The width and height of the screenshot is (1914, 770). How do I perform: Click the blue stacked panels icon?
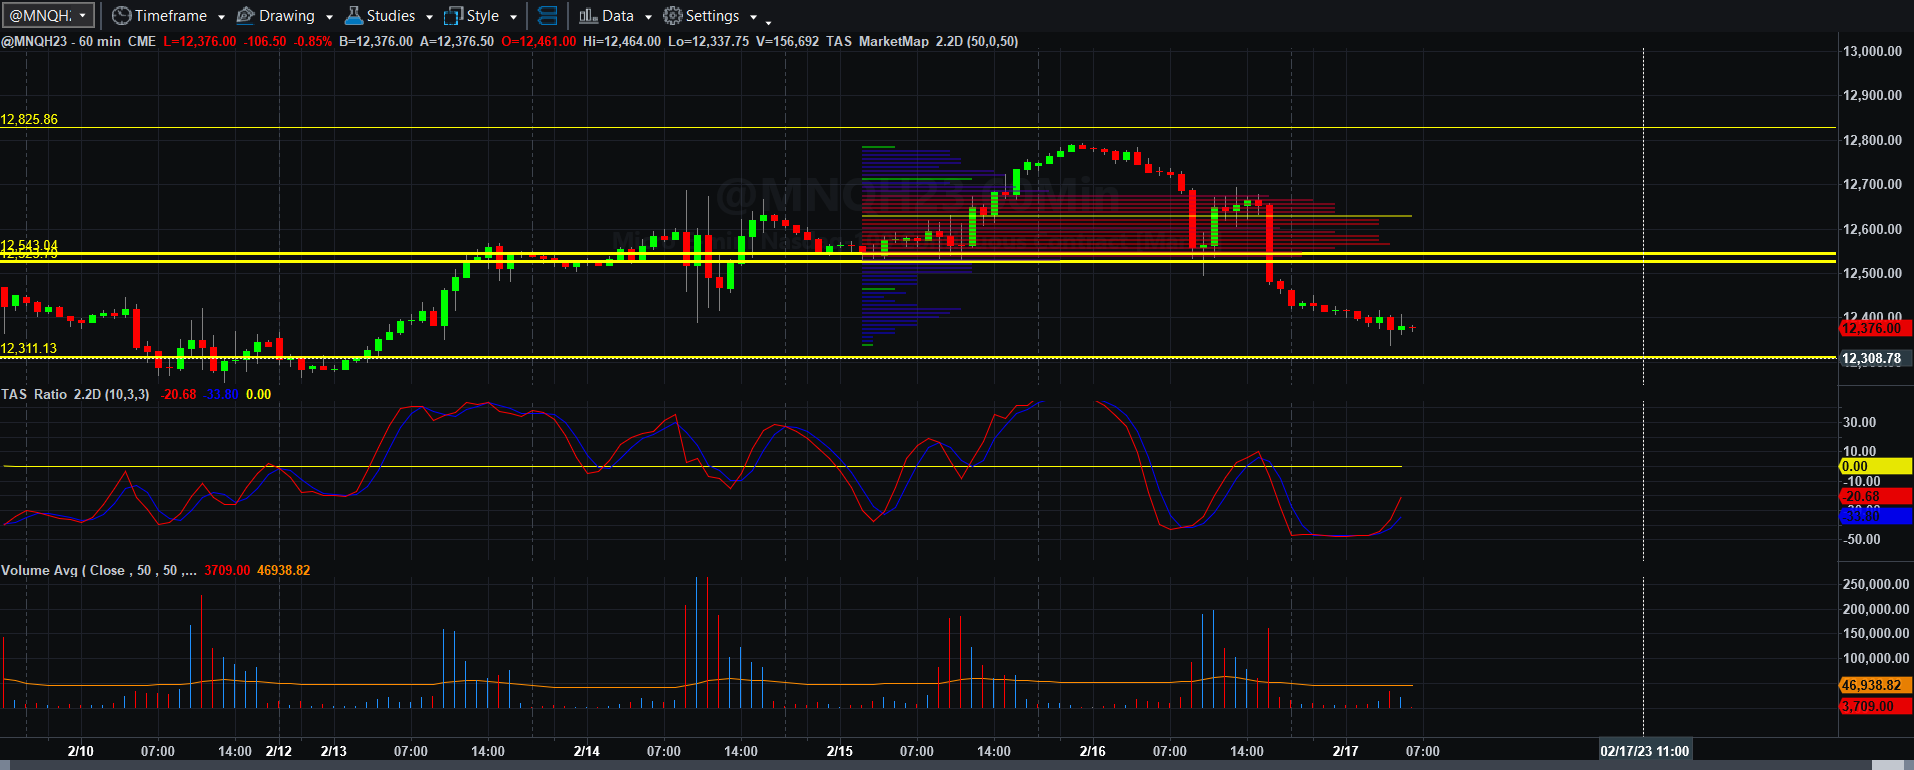click(547, 16)
